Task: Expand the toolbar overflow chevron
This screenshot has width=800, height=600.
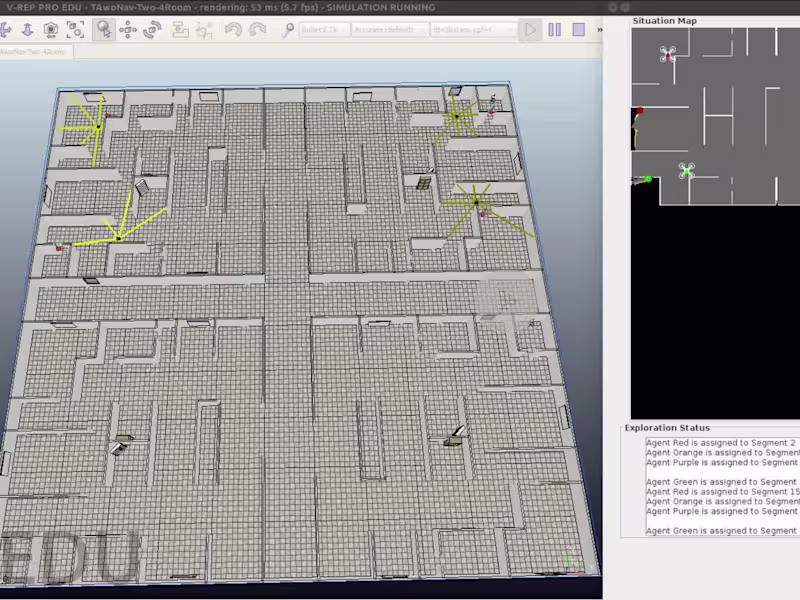Action: coord(598,30)
